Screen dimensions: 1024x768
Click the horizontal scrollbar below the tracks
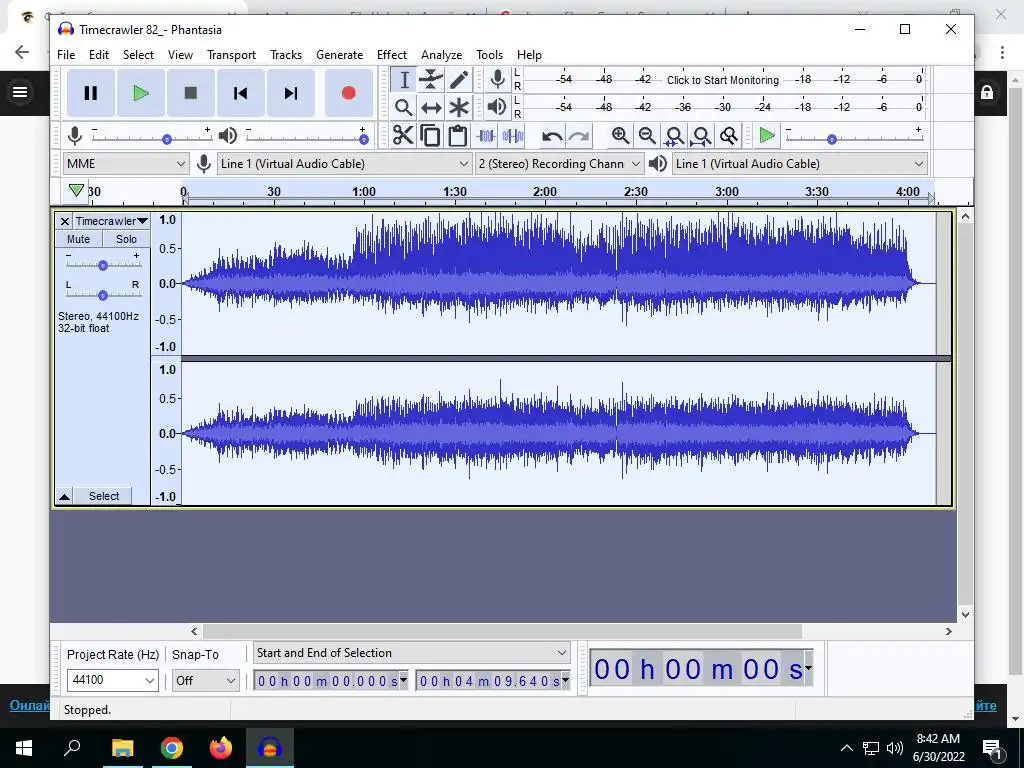pos(502,632)
